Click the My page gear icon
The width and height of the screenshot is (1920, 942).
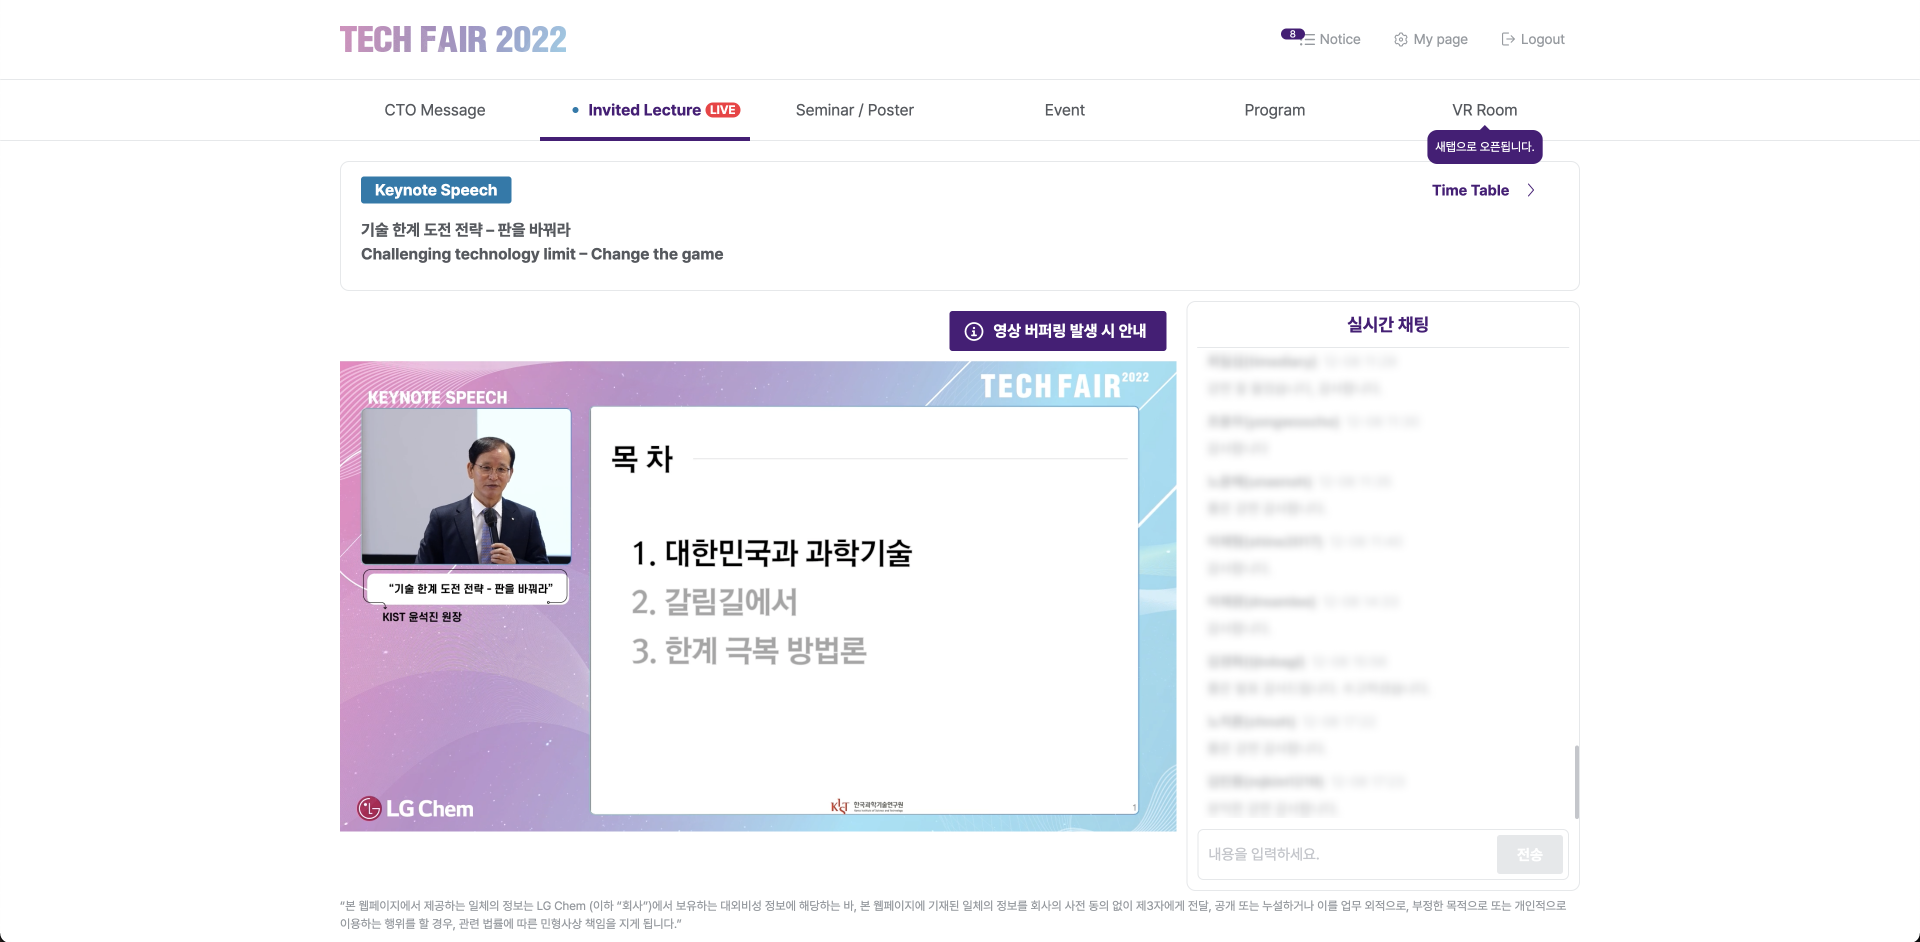[1401, 40]
